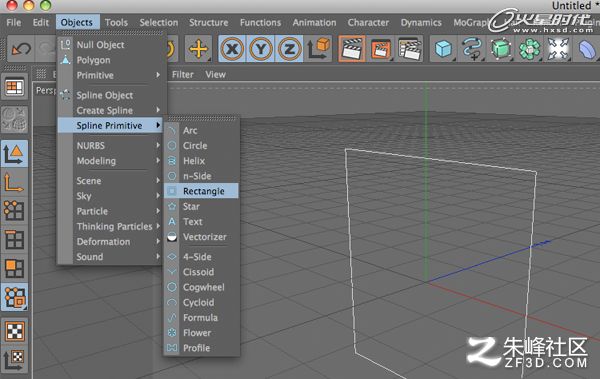
Task: Click the Render View clapperboard icon
Action: 352,49
